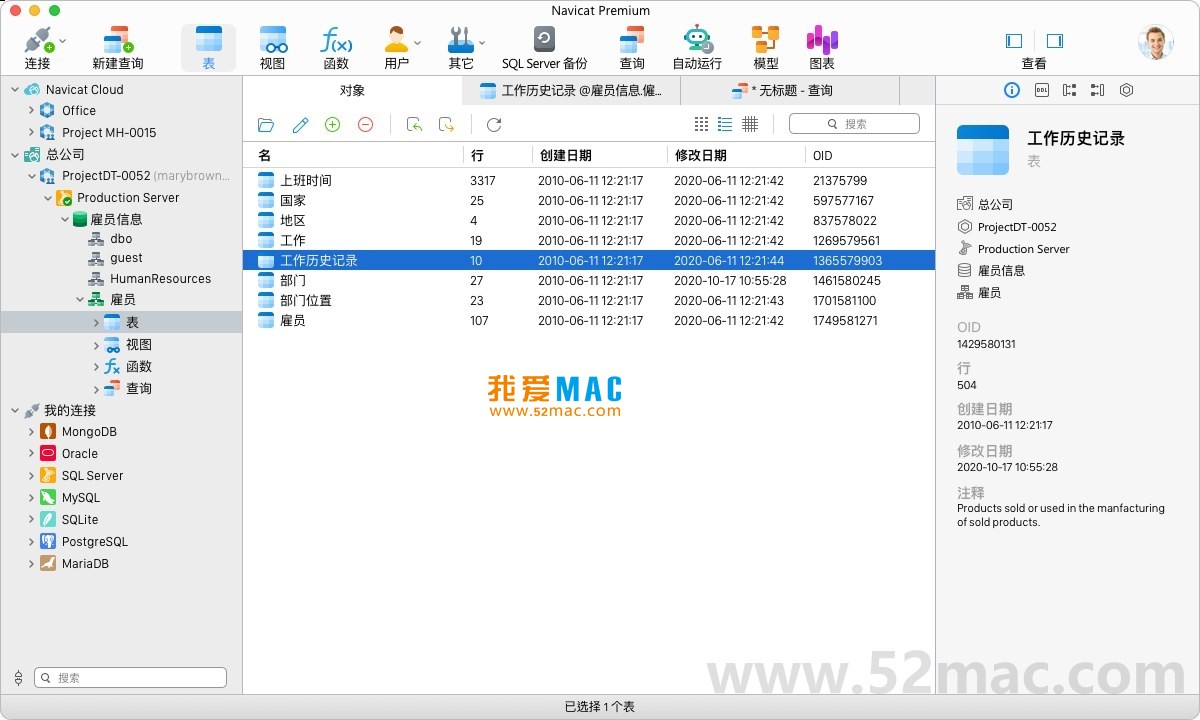This screenshot has height=720, width=1200.
Task: Click the import wizard icon
Action: [414, 124]
